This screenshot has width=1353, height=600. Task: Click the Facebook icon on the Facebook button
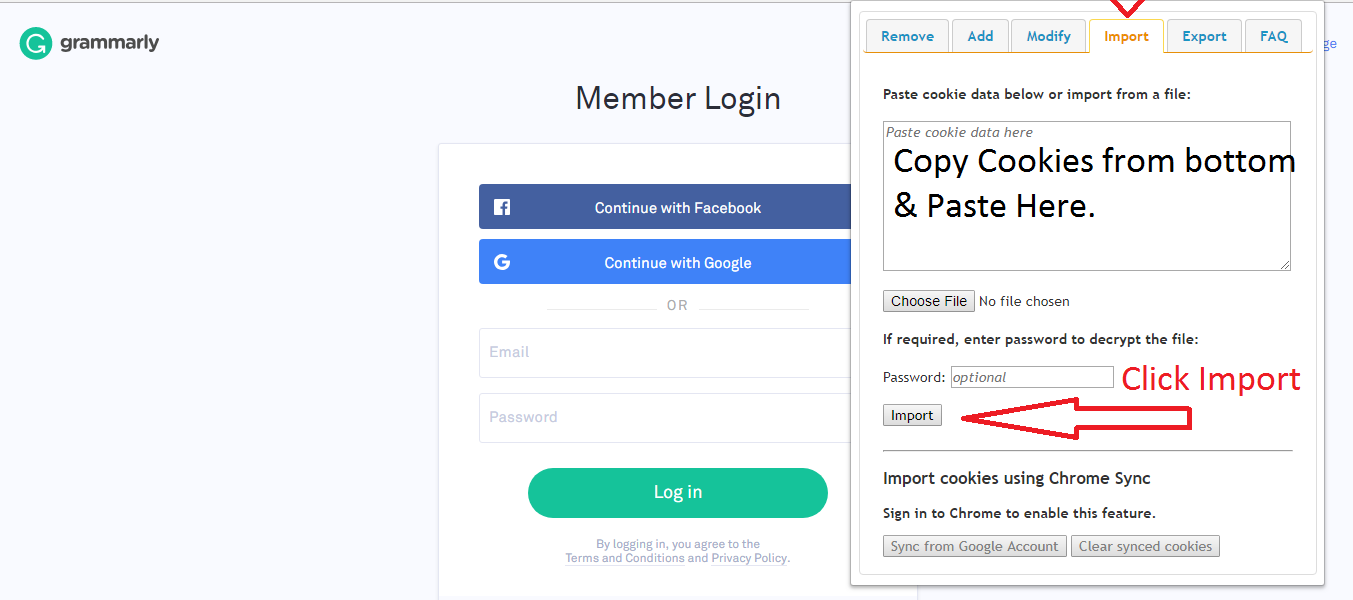[502, 208]
